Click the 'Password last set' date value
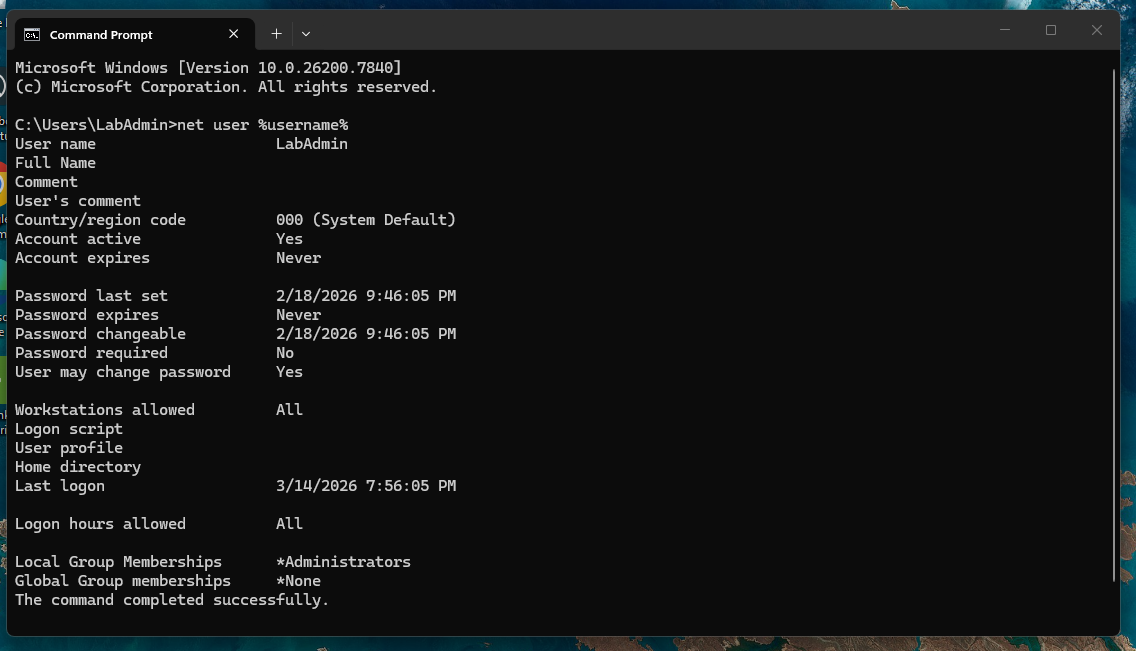Viewport: 1136px width, 651px height. click(366, 295)
